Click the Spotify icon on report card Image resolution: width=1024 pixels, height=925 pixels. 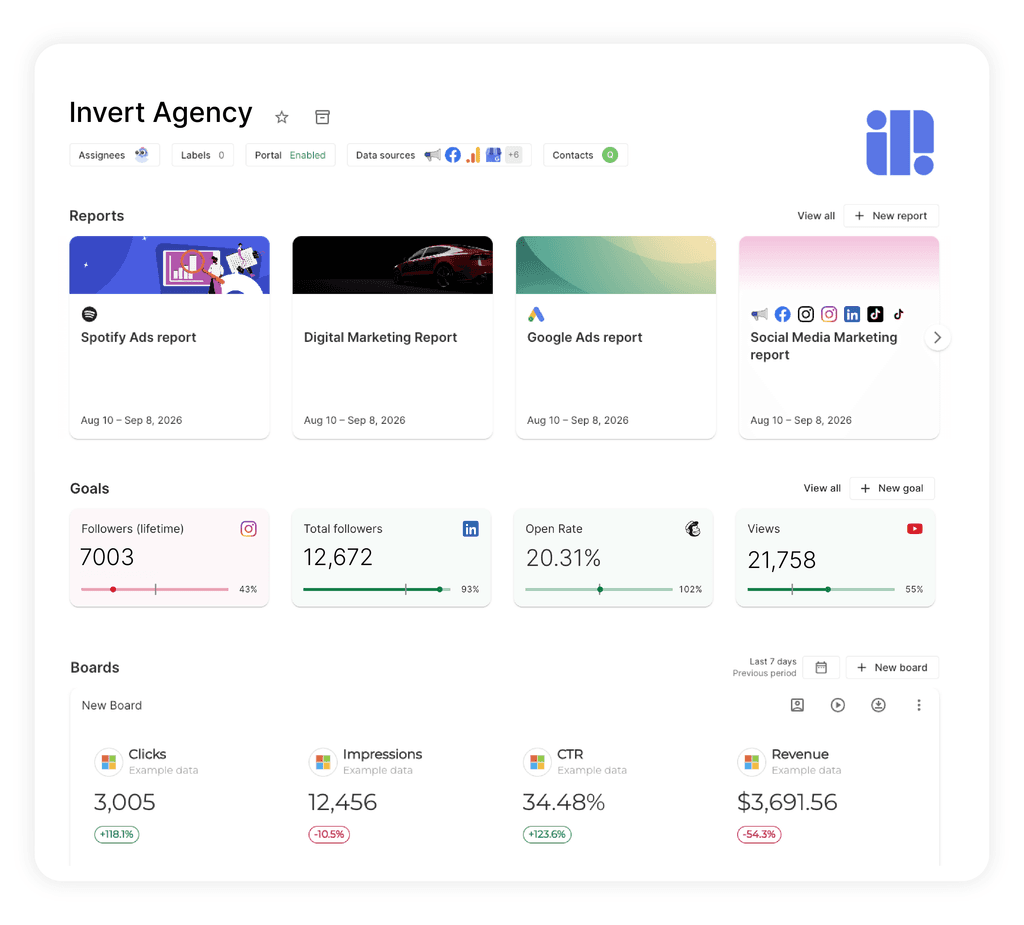(x=89, y=314)
